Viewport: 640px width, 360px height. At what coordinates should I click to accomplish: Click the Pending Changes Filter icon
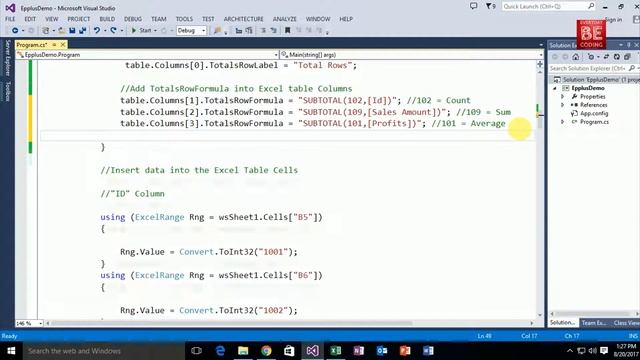tap(591, 57)
